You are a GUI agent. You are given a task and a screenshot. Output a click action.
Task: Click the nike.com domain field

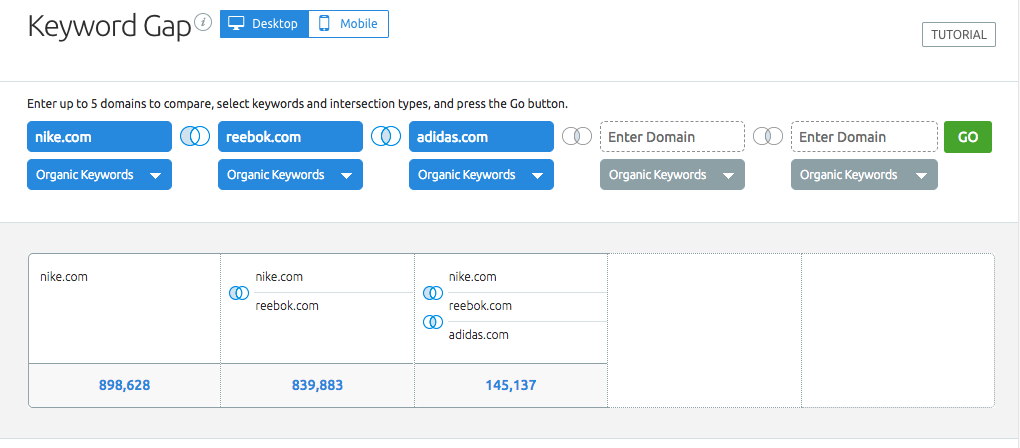click(x=100, y=137)
